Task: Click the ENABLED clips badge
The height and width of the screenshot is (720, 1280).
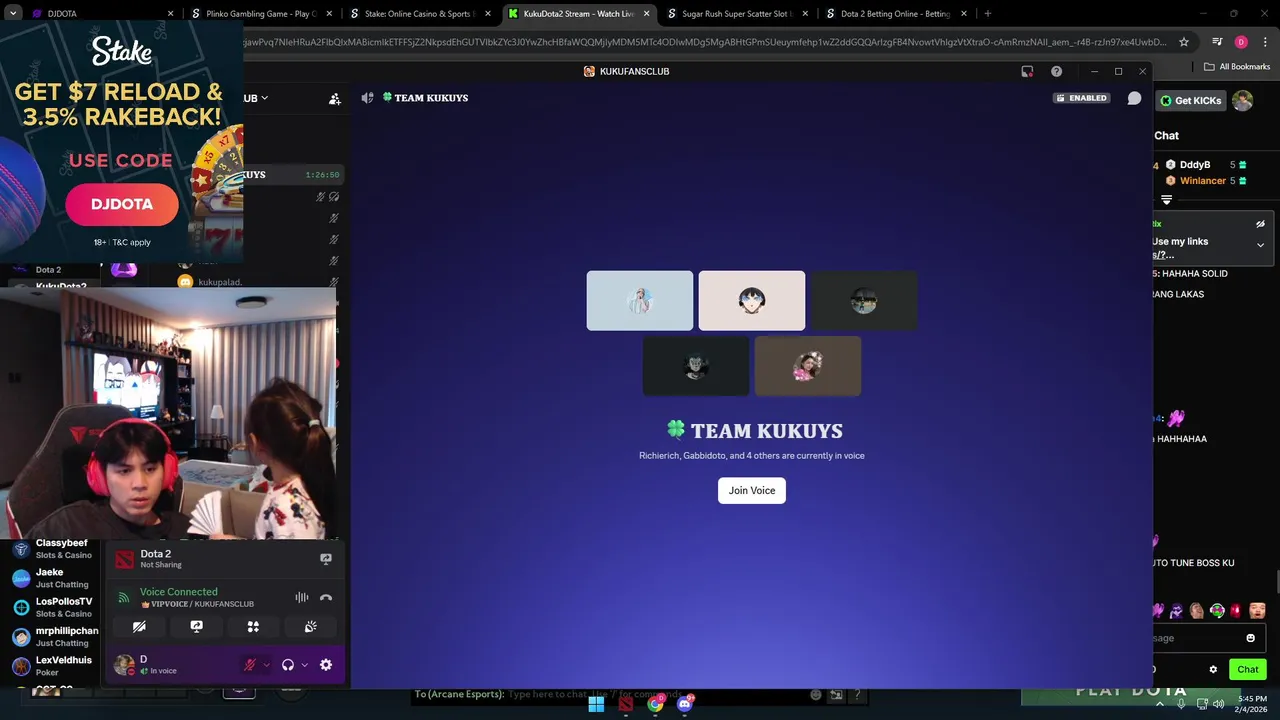Action: (x=1082, y=98)
